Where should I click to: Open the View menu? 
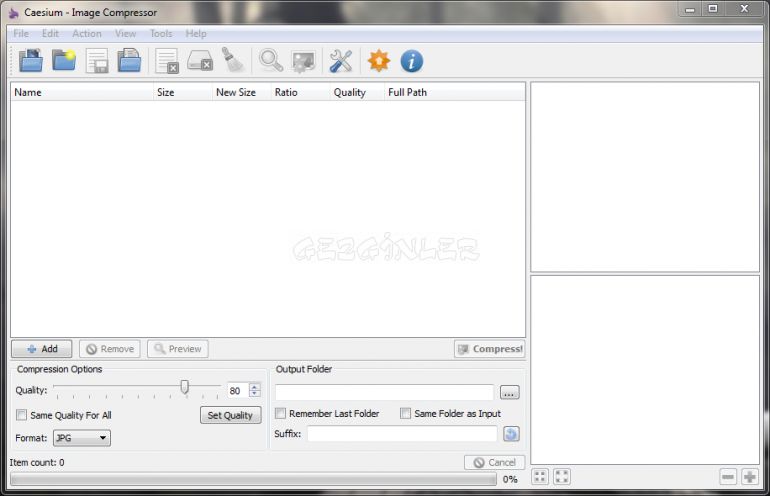click(x=125, y=33)
